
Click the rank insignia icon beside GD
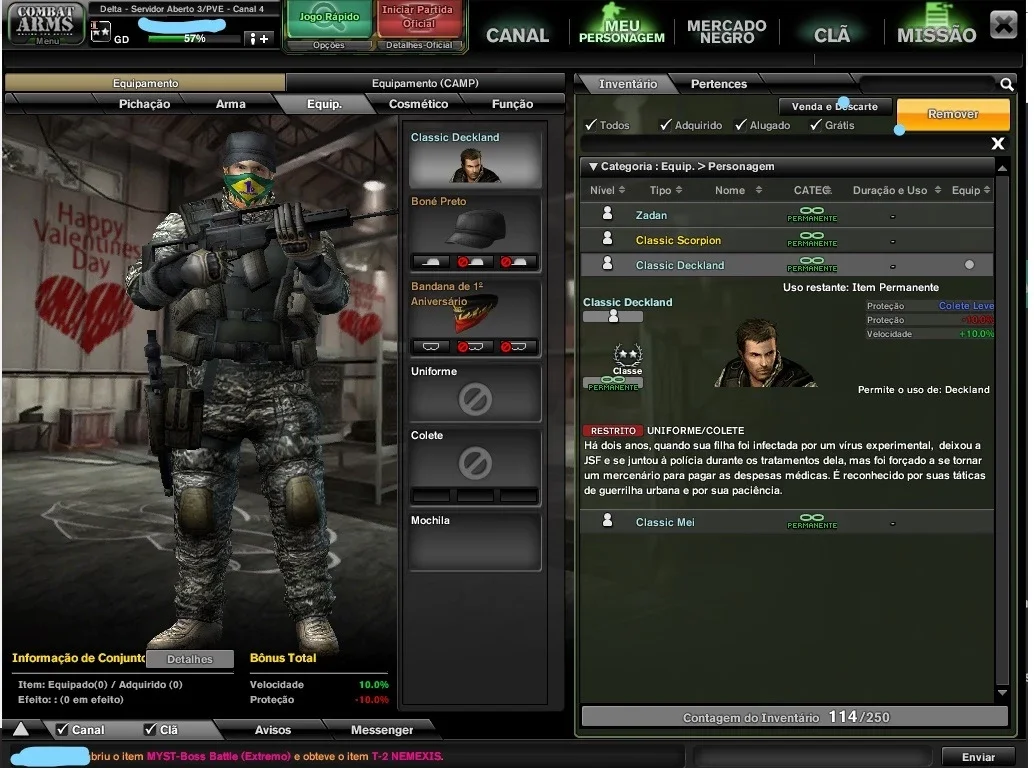pyautogui.click(x=100, y=30)
